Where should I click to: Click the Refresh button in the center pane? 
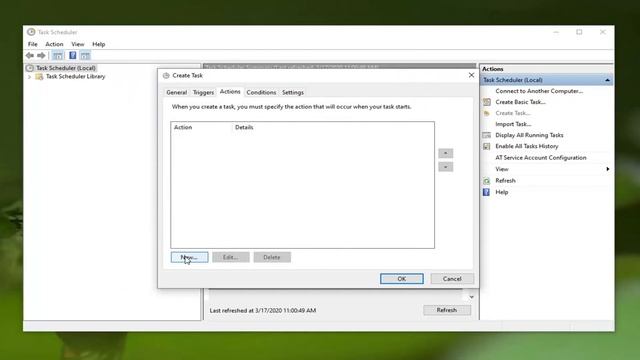click(x=447, y=310)
